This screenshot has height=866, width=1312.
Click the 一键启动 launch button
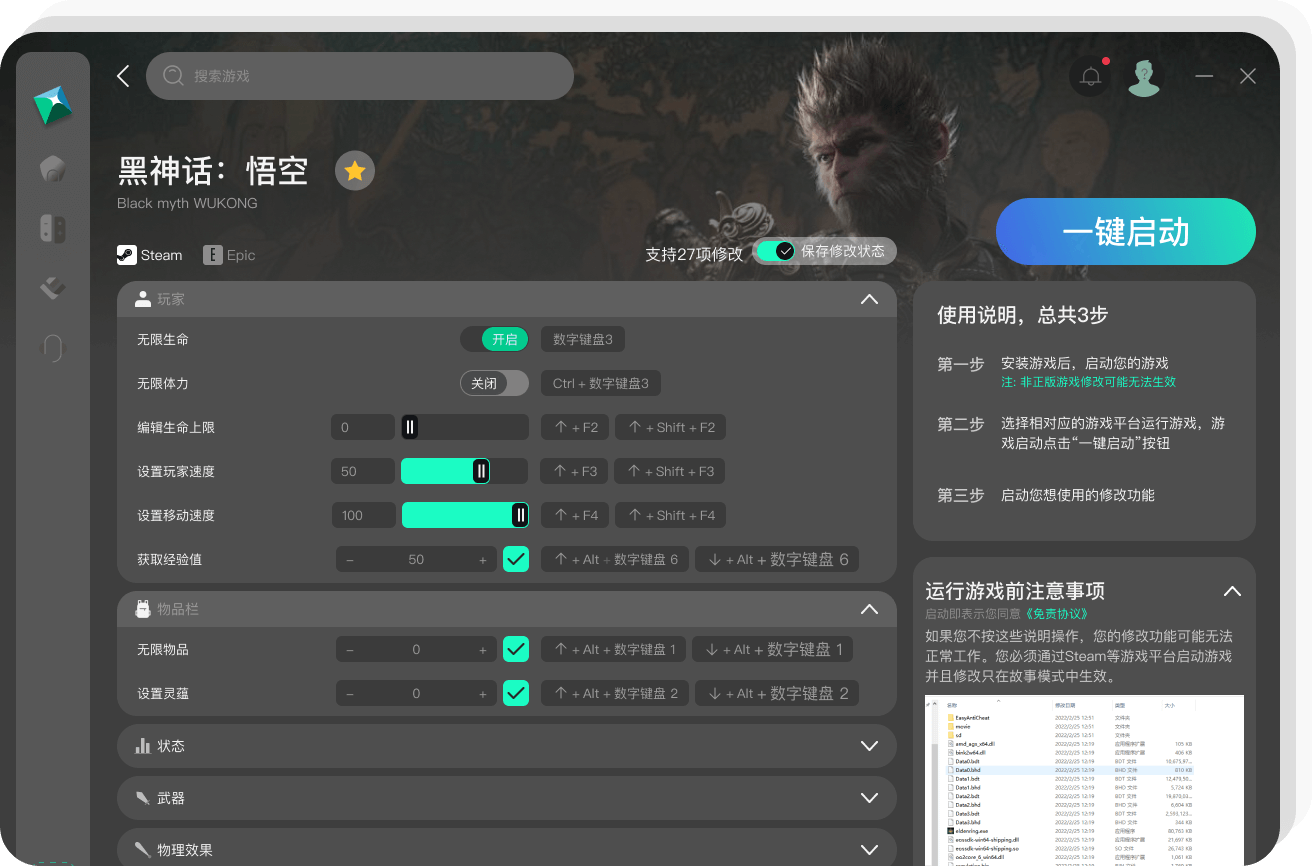(x=1126, y=232)
